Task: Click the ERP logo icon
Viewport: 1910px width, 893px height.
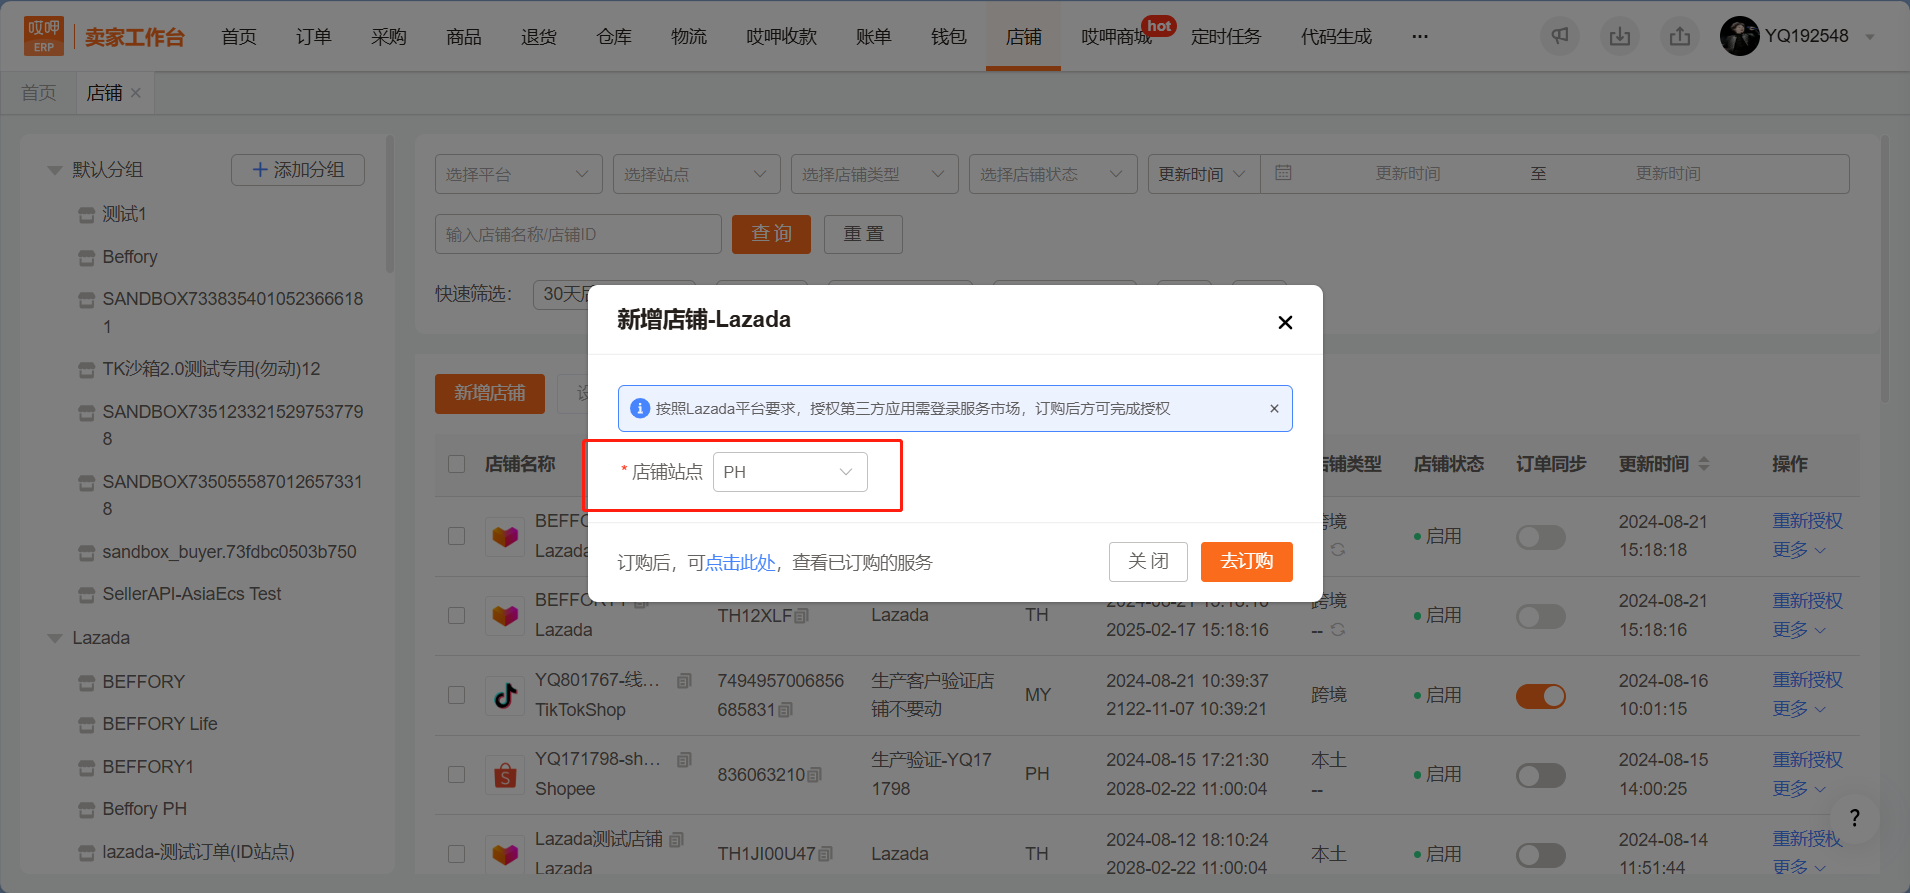Action: coord(44,36)
